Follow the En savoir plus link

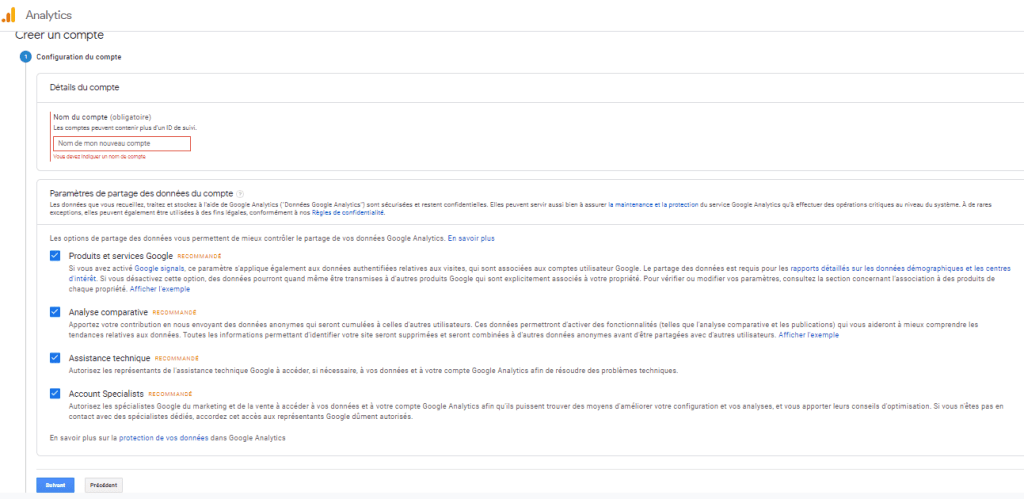click(471, 238)
